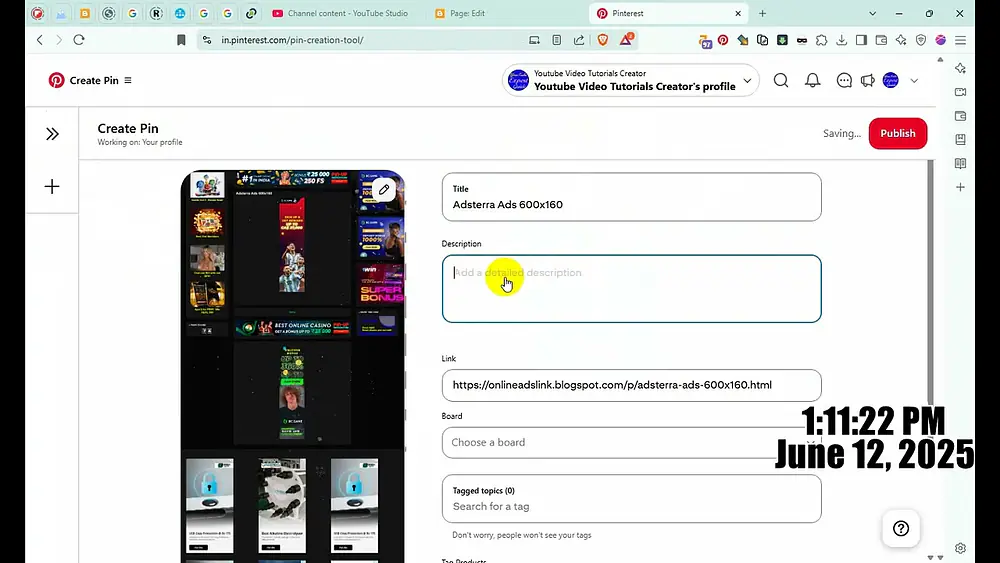Click the Pinterest extension icon in toolbar
Image resolution: width=1000 pixels, height=563 pixels.
tap(723, 40)
